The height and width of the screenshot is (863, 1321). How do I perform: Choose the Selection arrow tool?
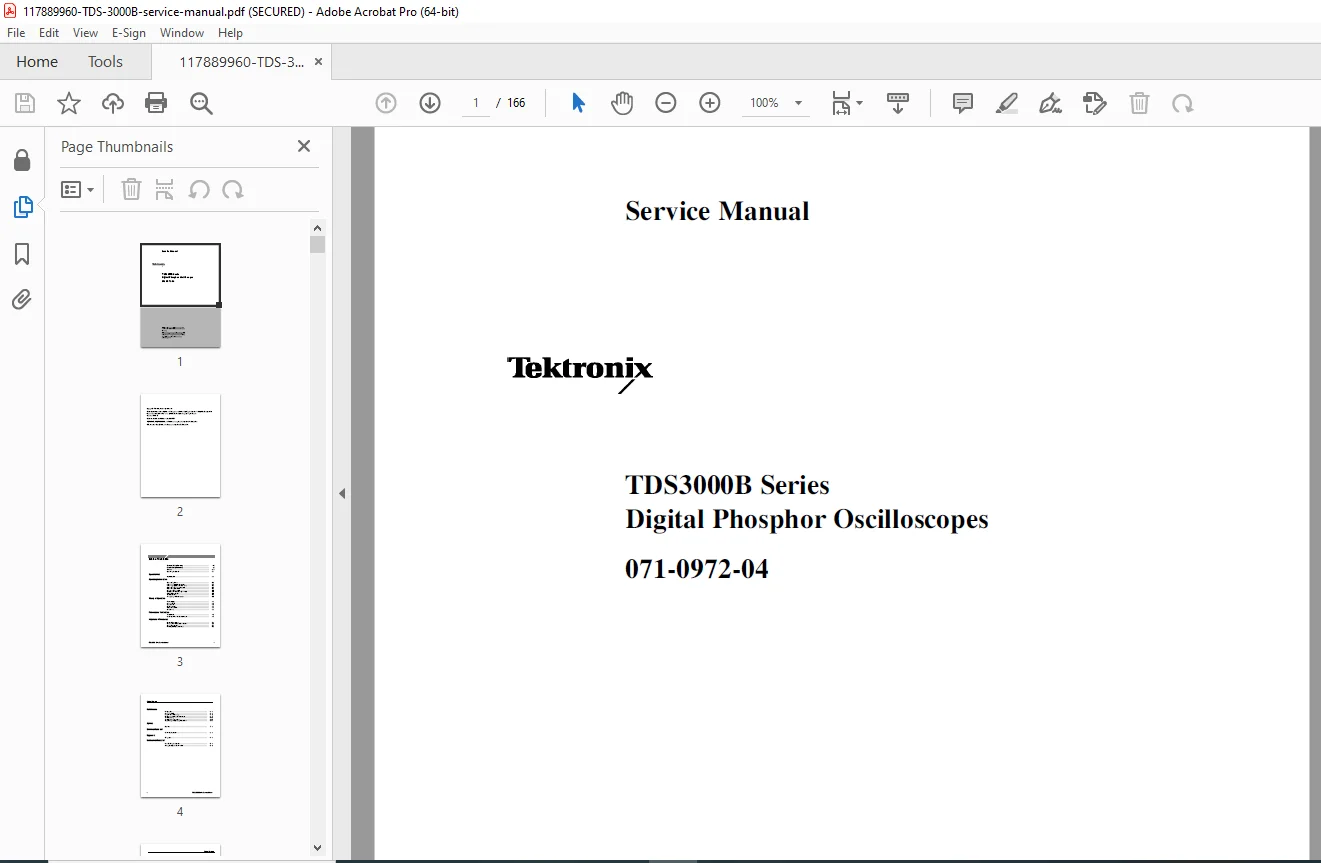pyautogui.click(x=578, y=103)
